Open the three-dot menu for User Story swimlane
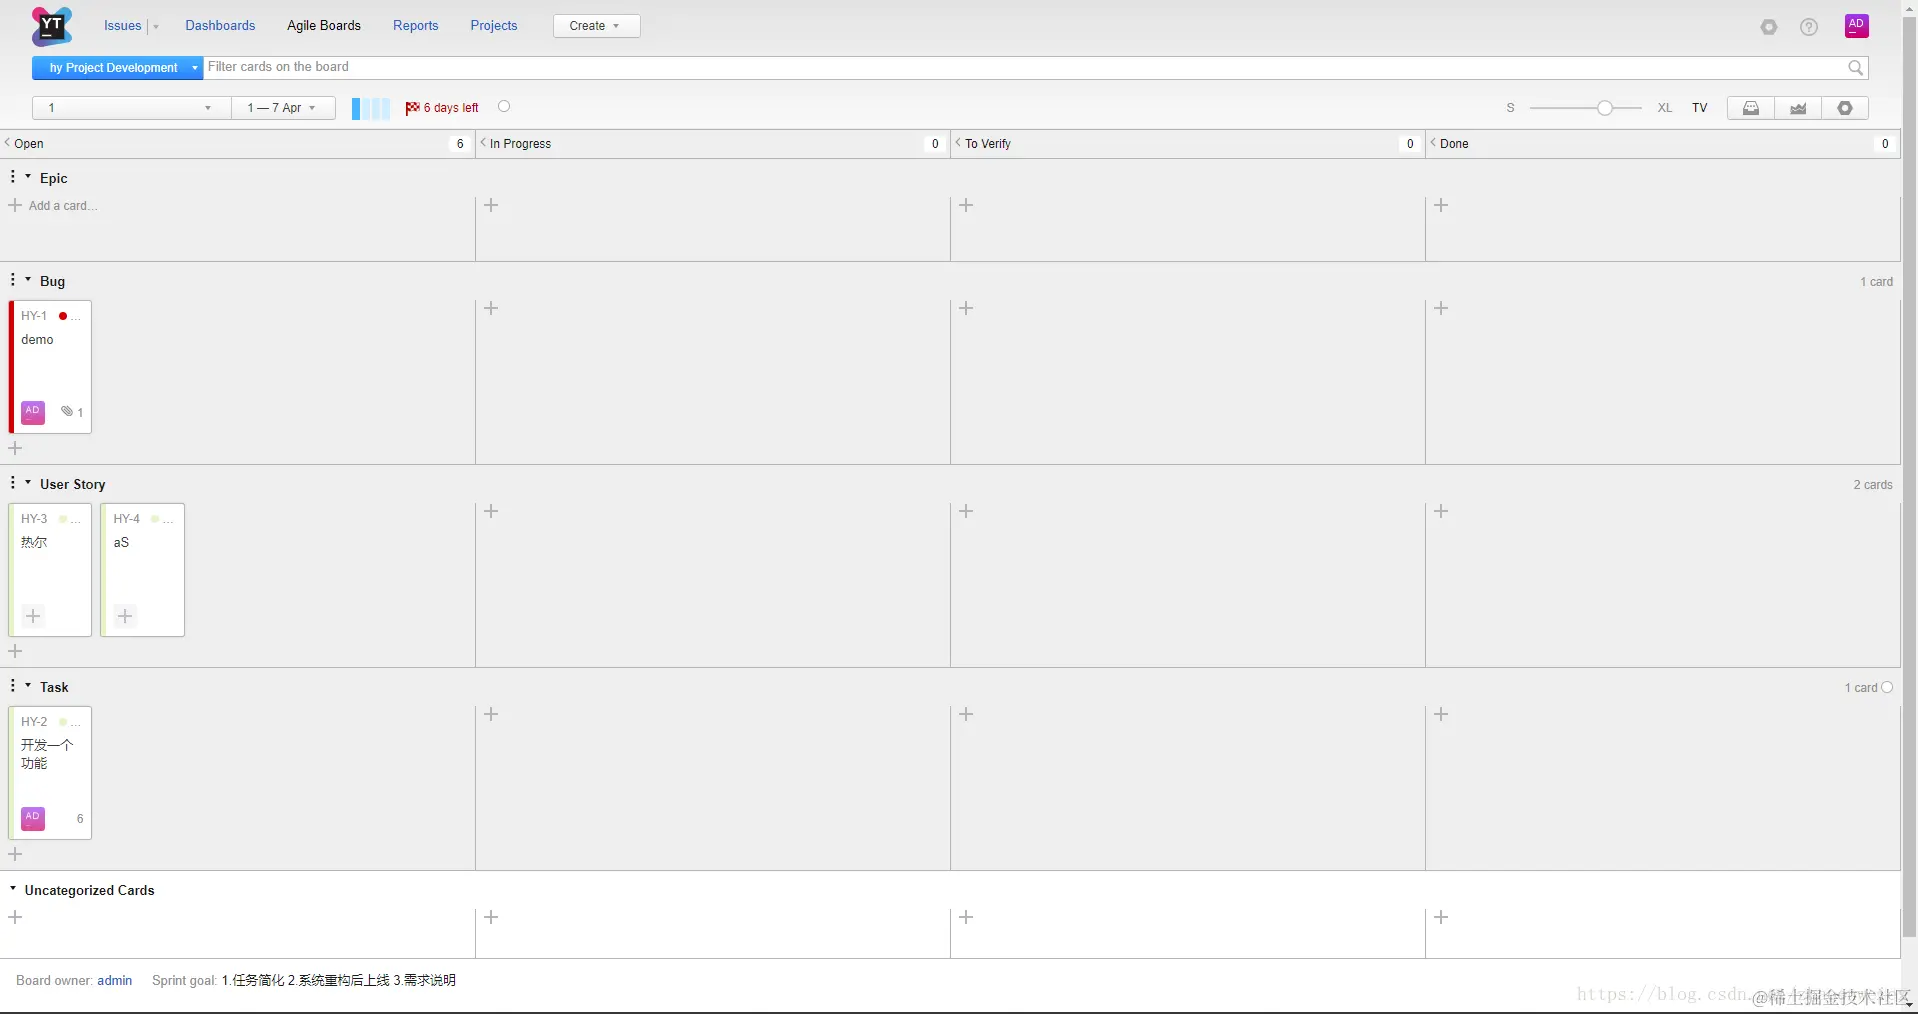Image resolution: width=1918 pixels, height=1014 pixels. (12, 483)
